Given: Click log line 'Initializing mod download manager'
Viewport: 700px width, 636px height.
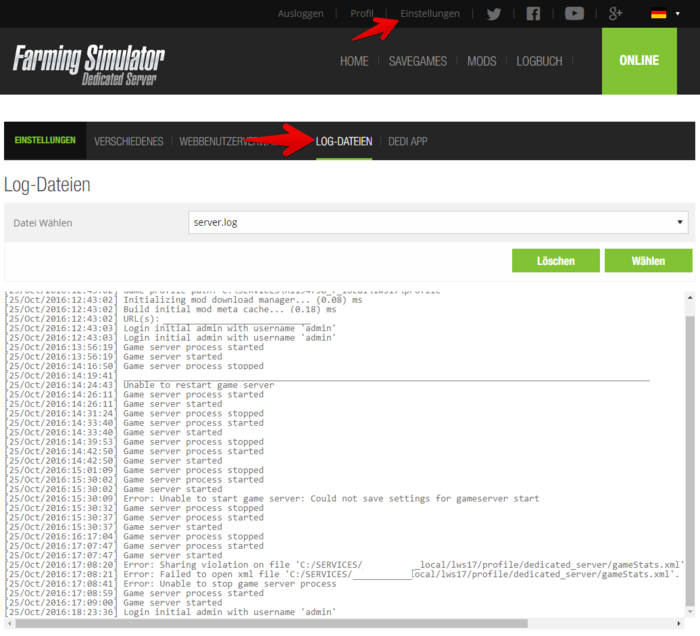Looking at the screenshot, I should (x=243, y=300).
